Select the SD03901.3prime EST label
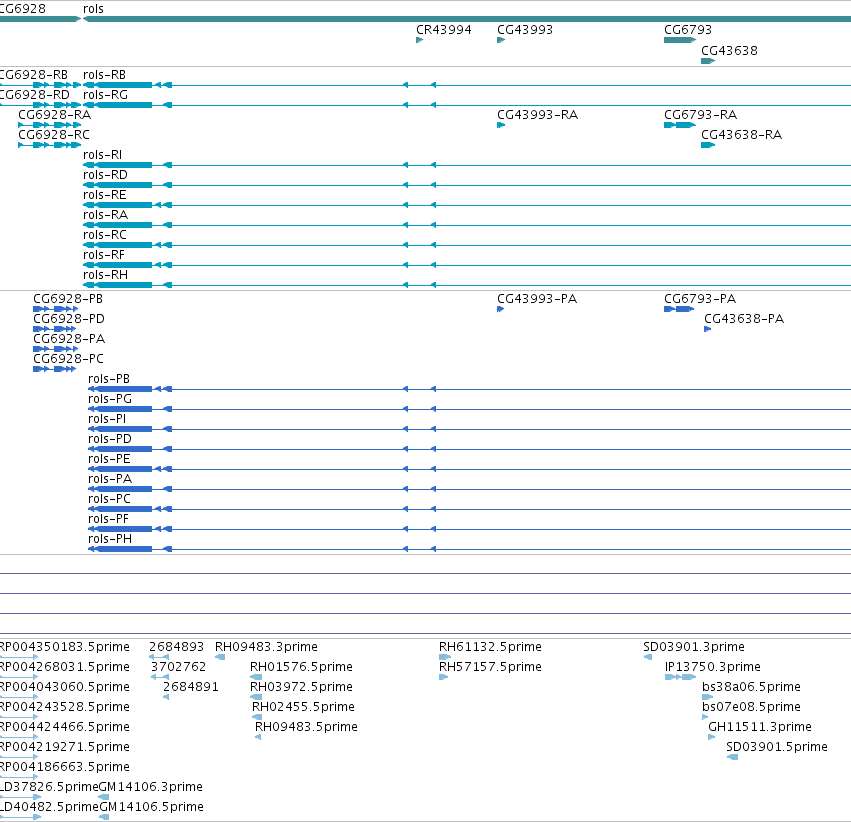 click(x=694, y=647)
